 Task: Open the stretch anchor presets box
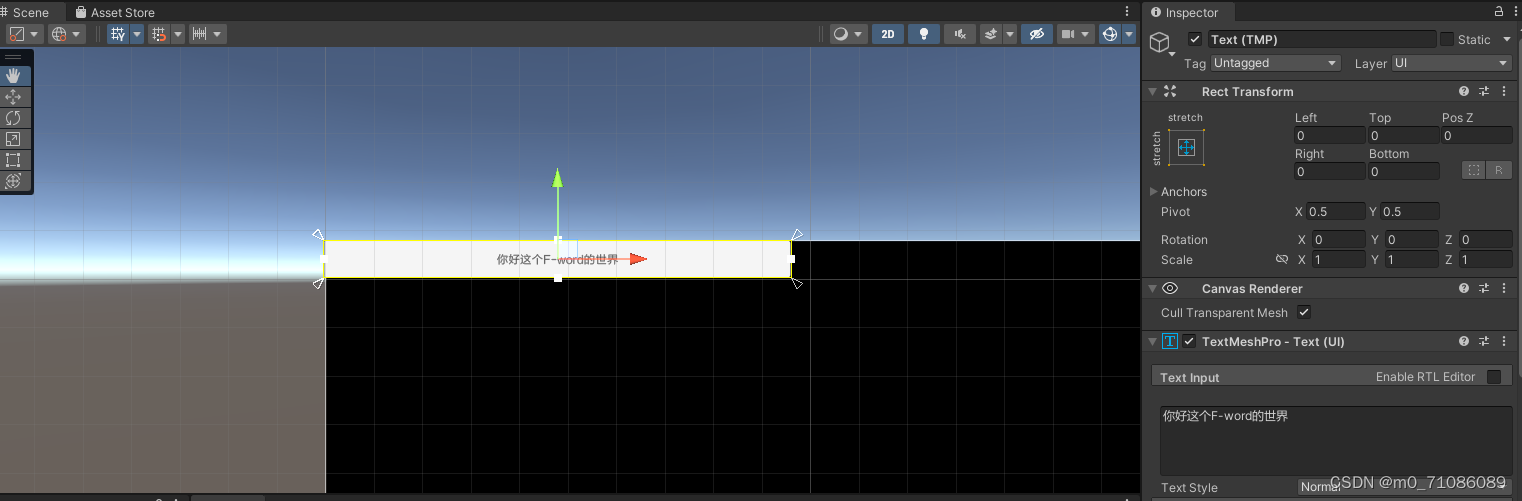(x=1186, y=147)
